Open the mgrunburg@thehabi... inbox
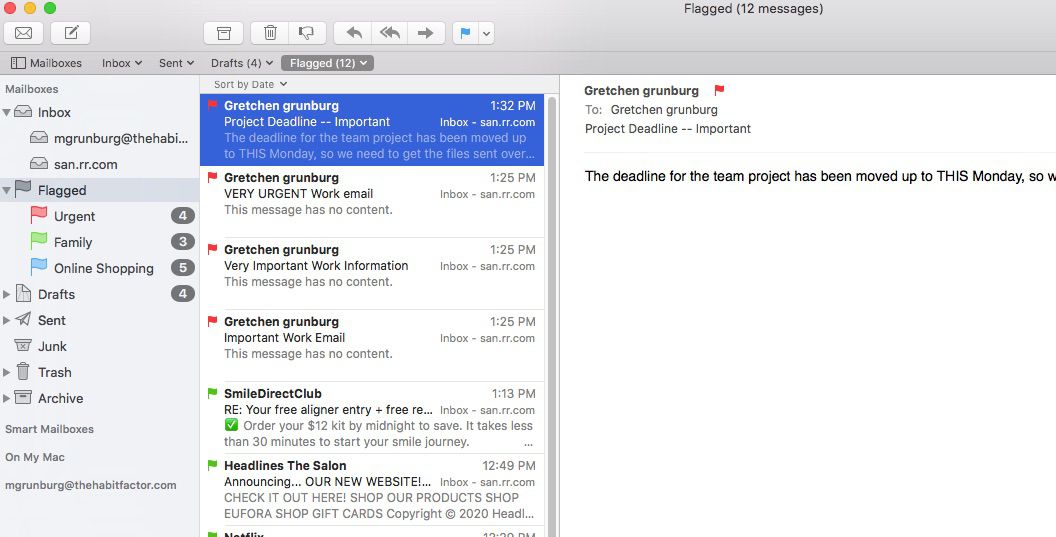Screen dimensions: 1056x537 click(109, 138)
